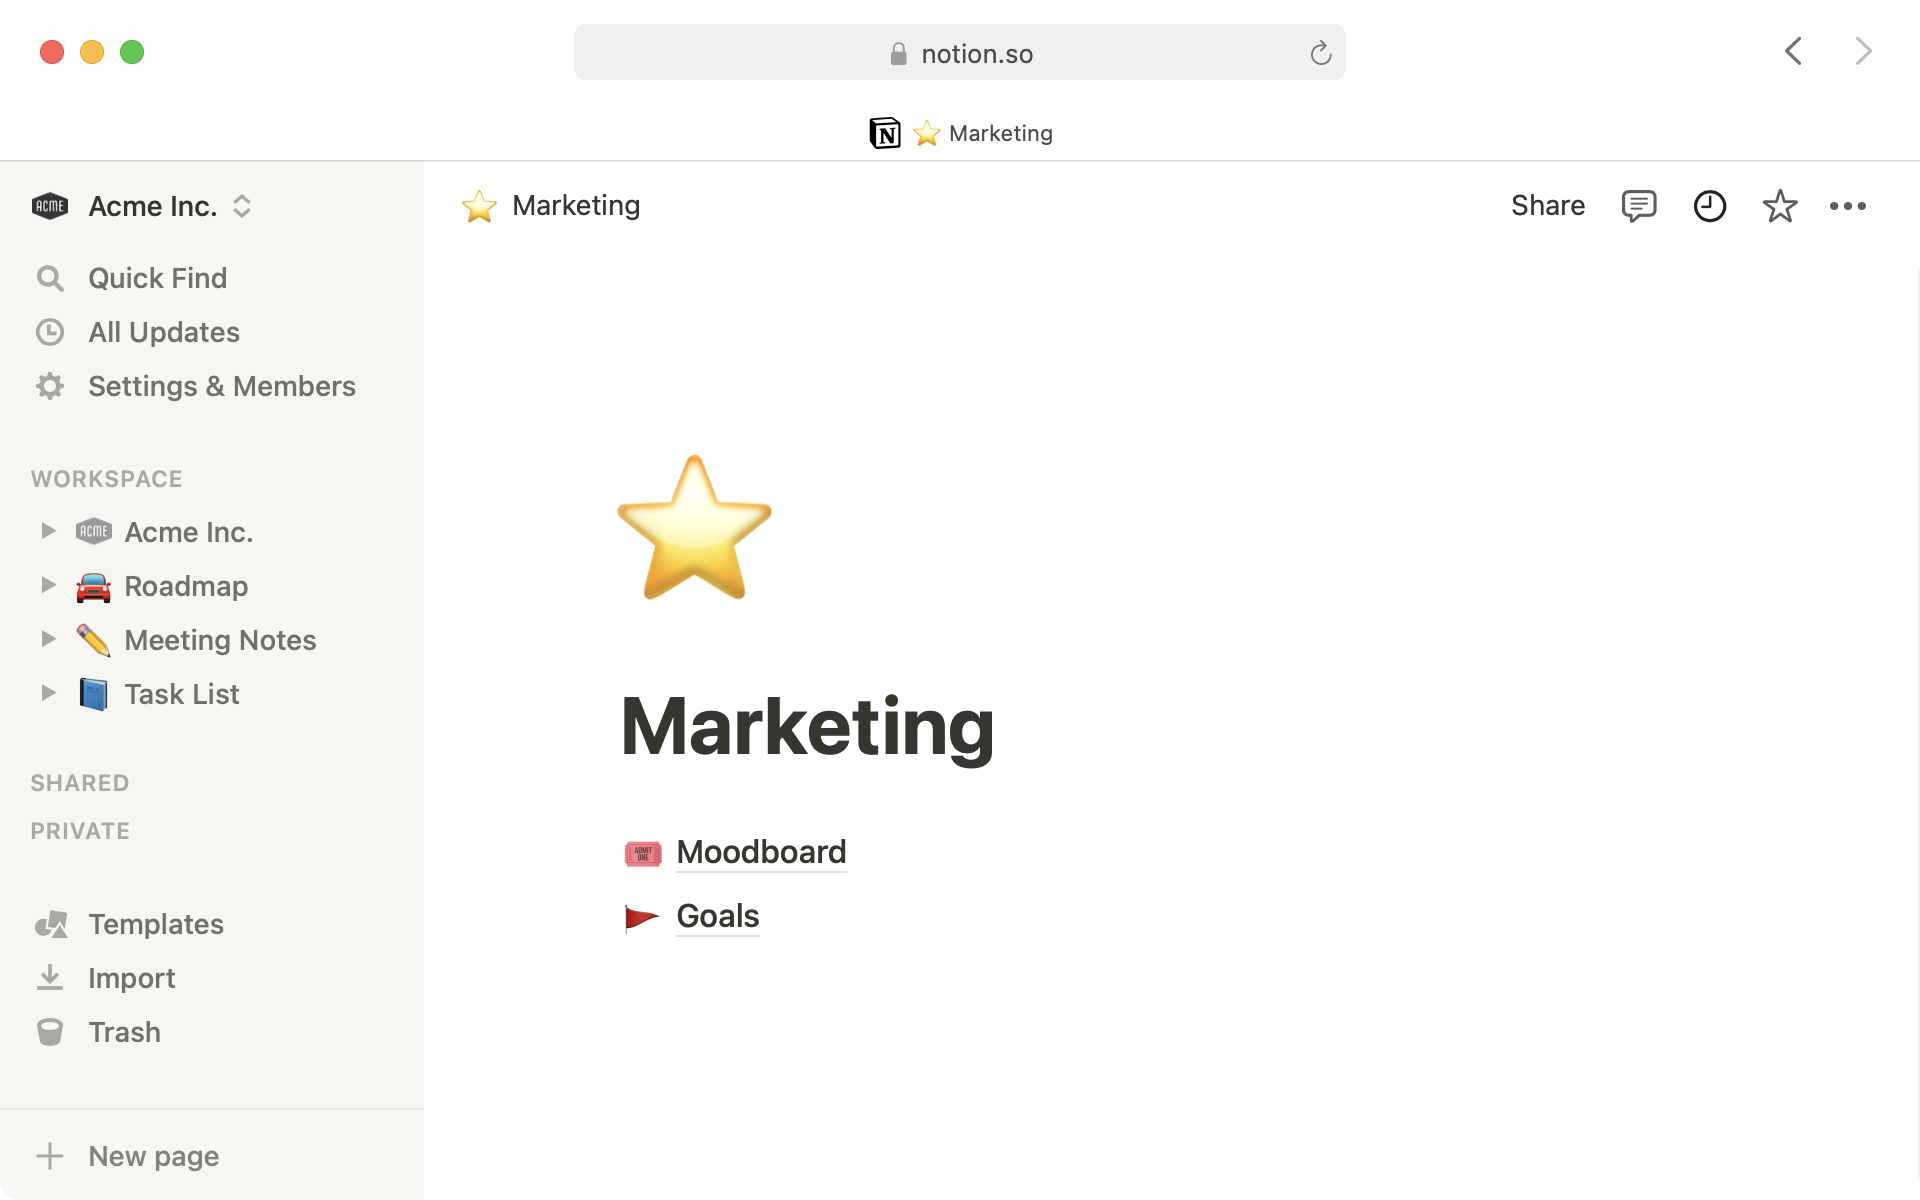Viewport: 1920px width, 1200px height.
Task: Click the New page plus button
Action: 48,1156
